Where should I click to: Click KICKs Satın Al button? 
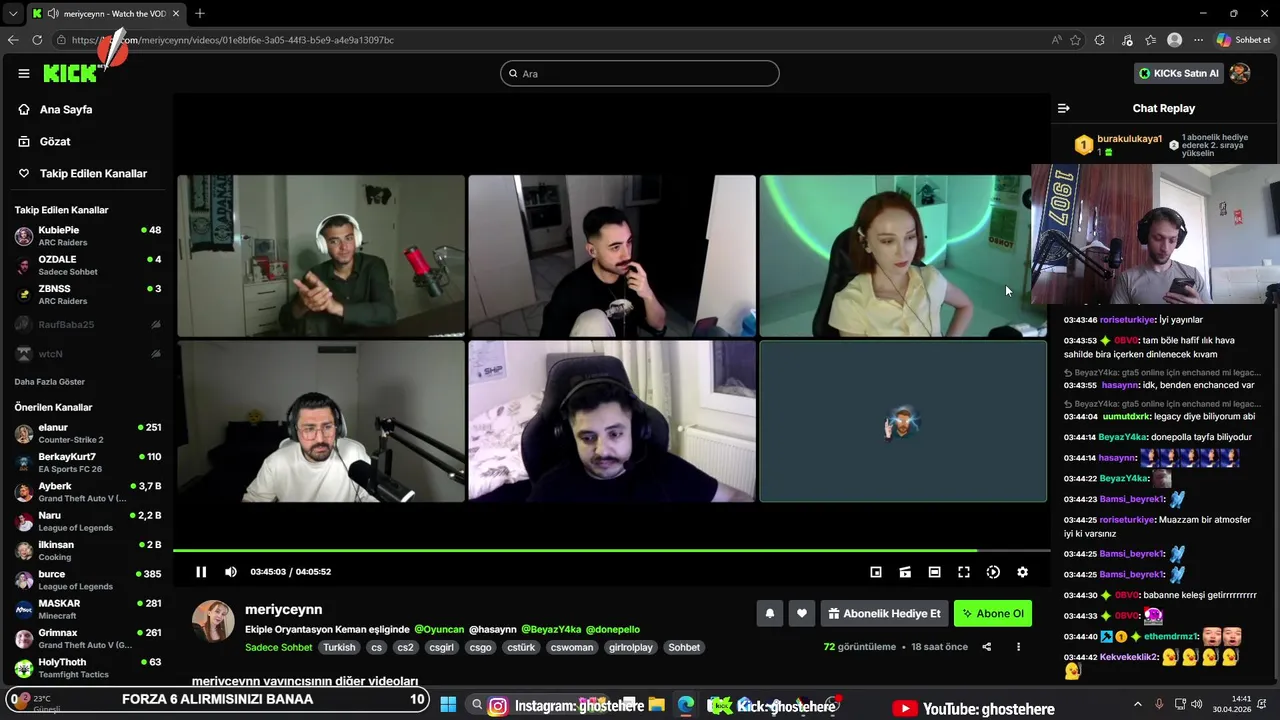tap(1179, 73)
